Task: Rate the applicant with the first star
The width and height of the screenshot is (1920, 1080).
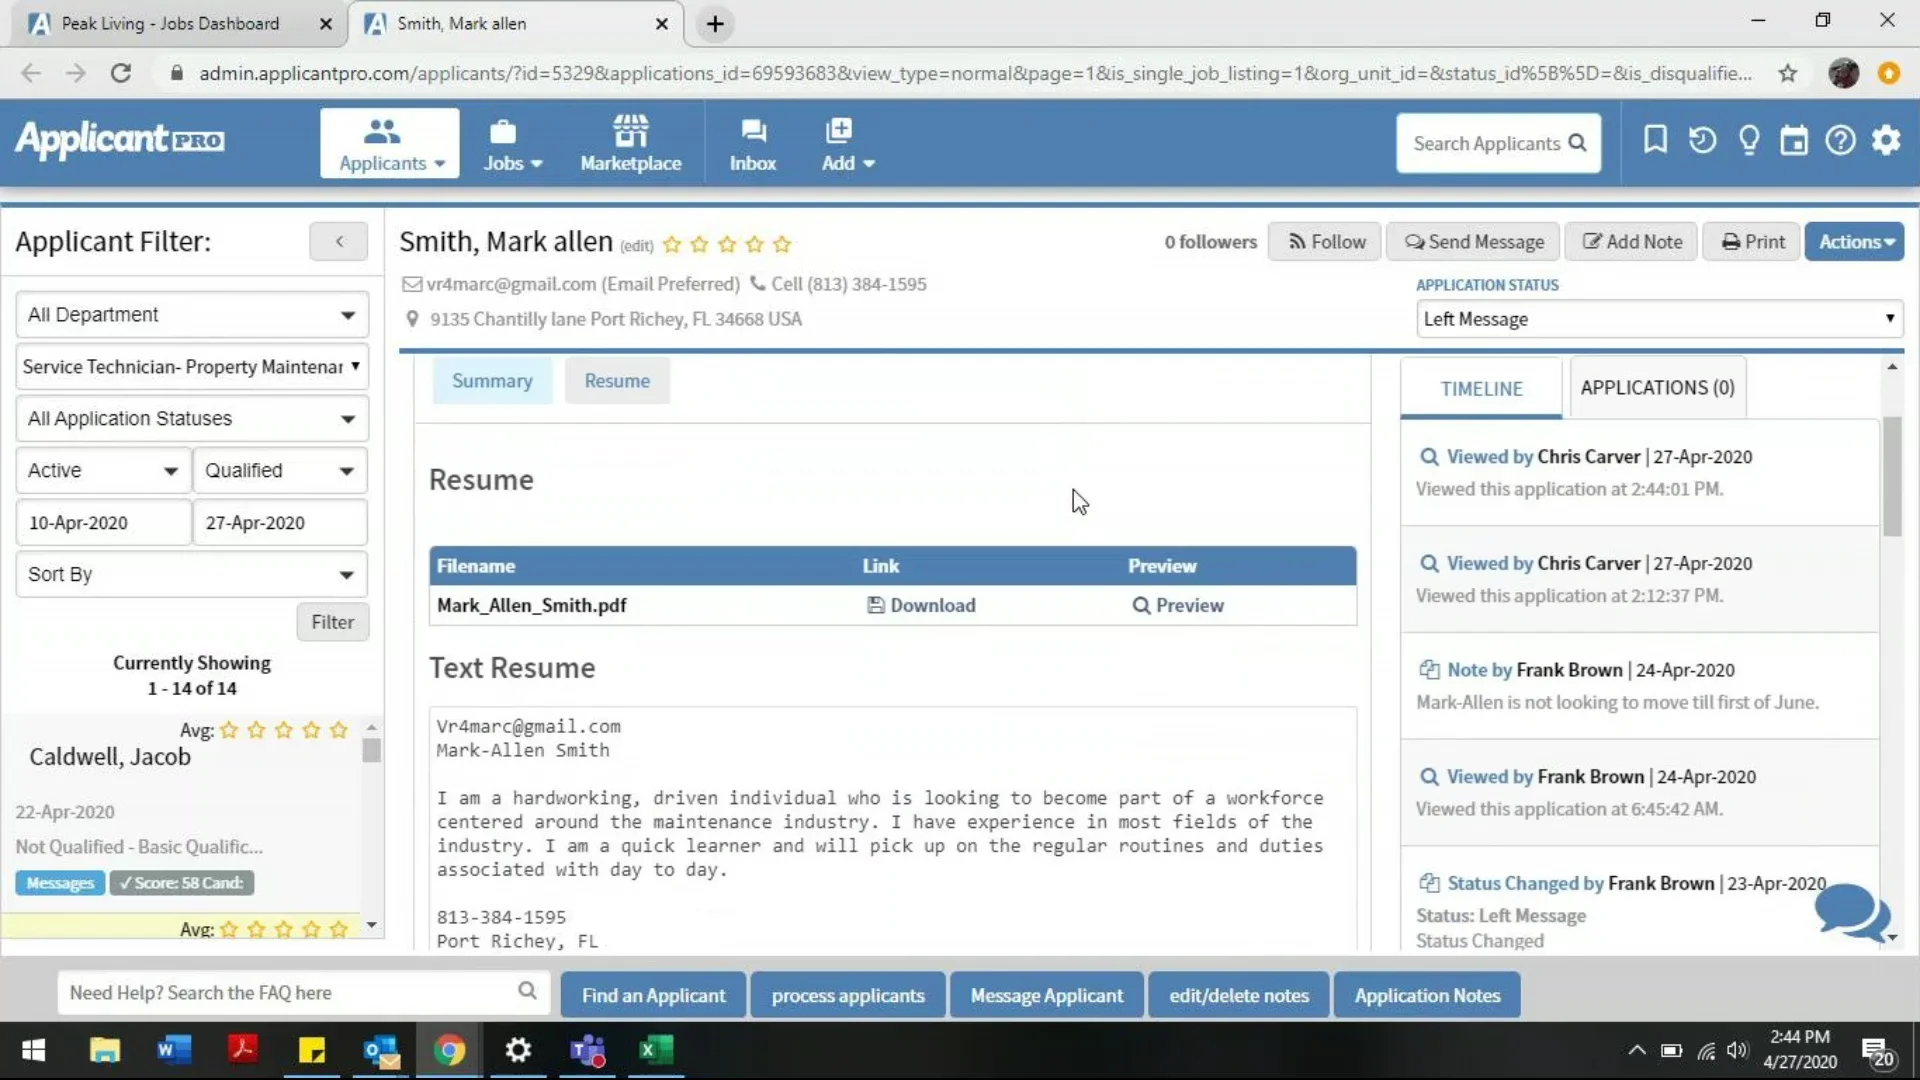Action: pos(673,244)
